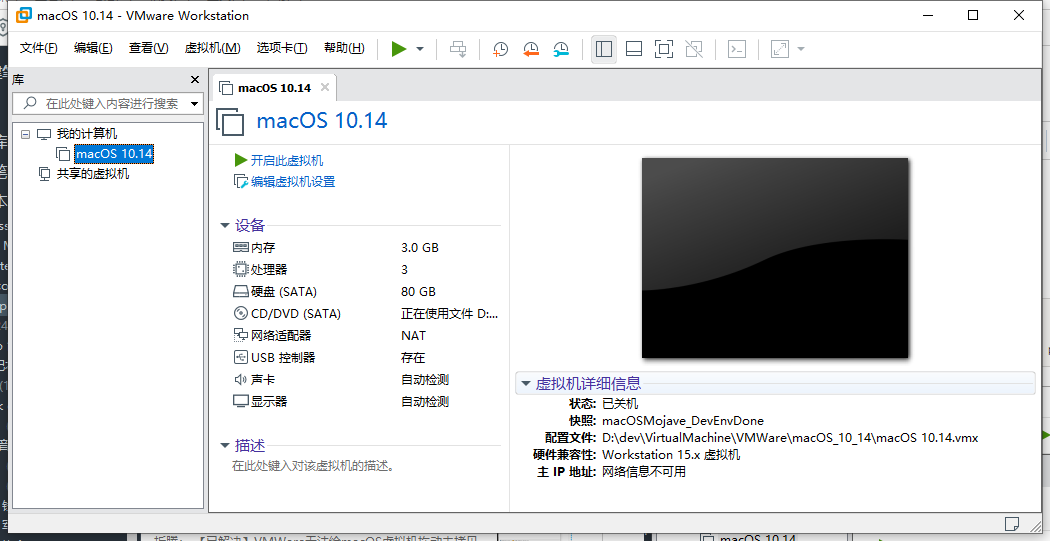Click the VM icon beside macOS 10.14 heading
This screenshot has width=1050, height=541.
coord(230,121)
